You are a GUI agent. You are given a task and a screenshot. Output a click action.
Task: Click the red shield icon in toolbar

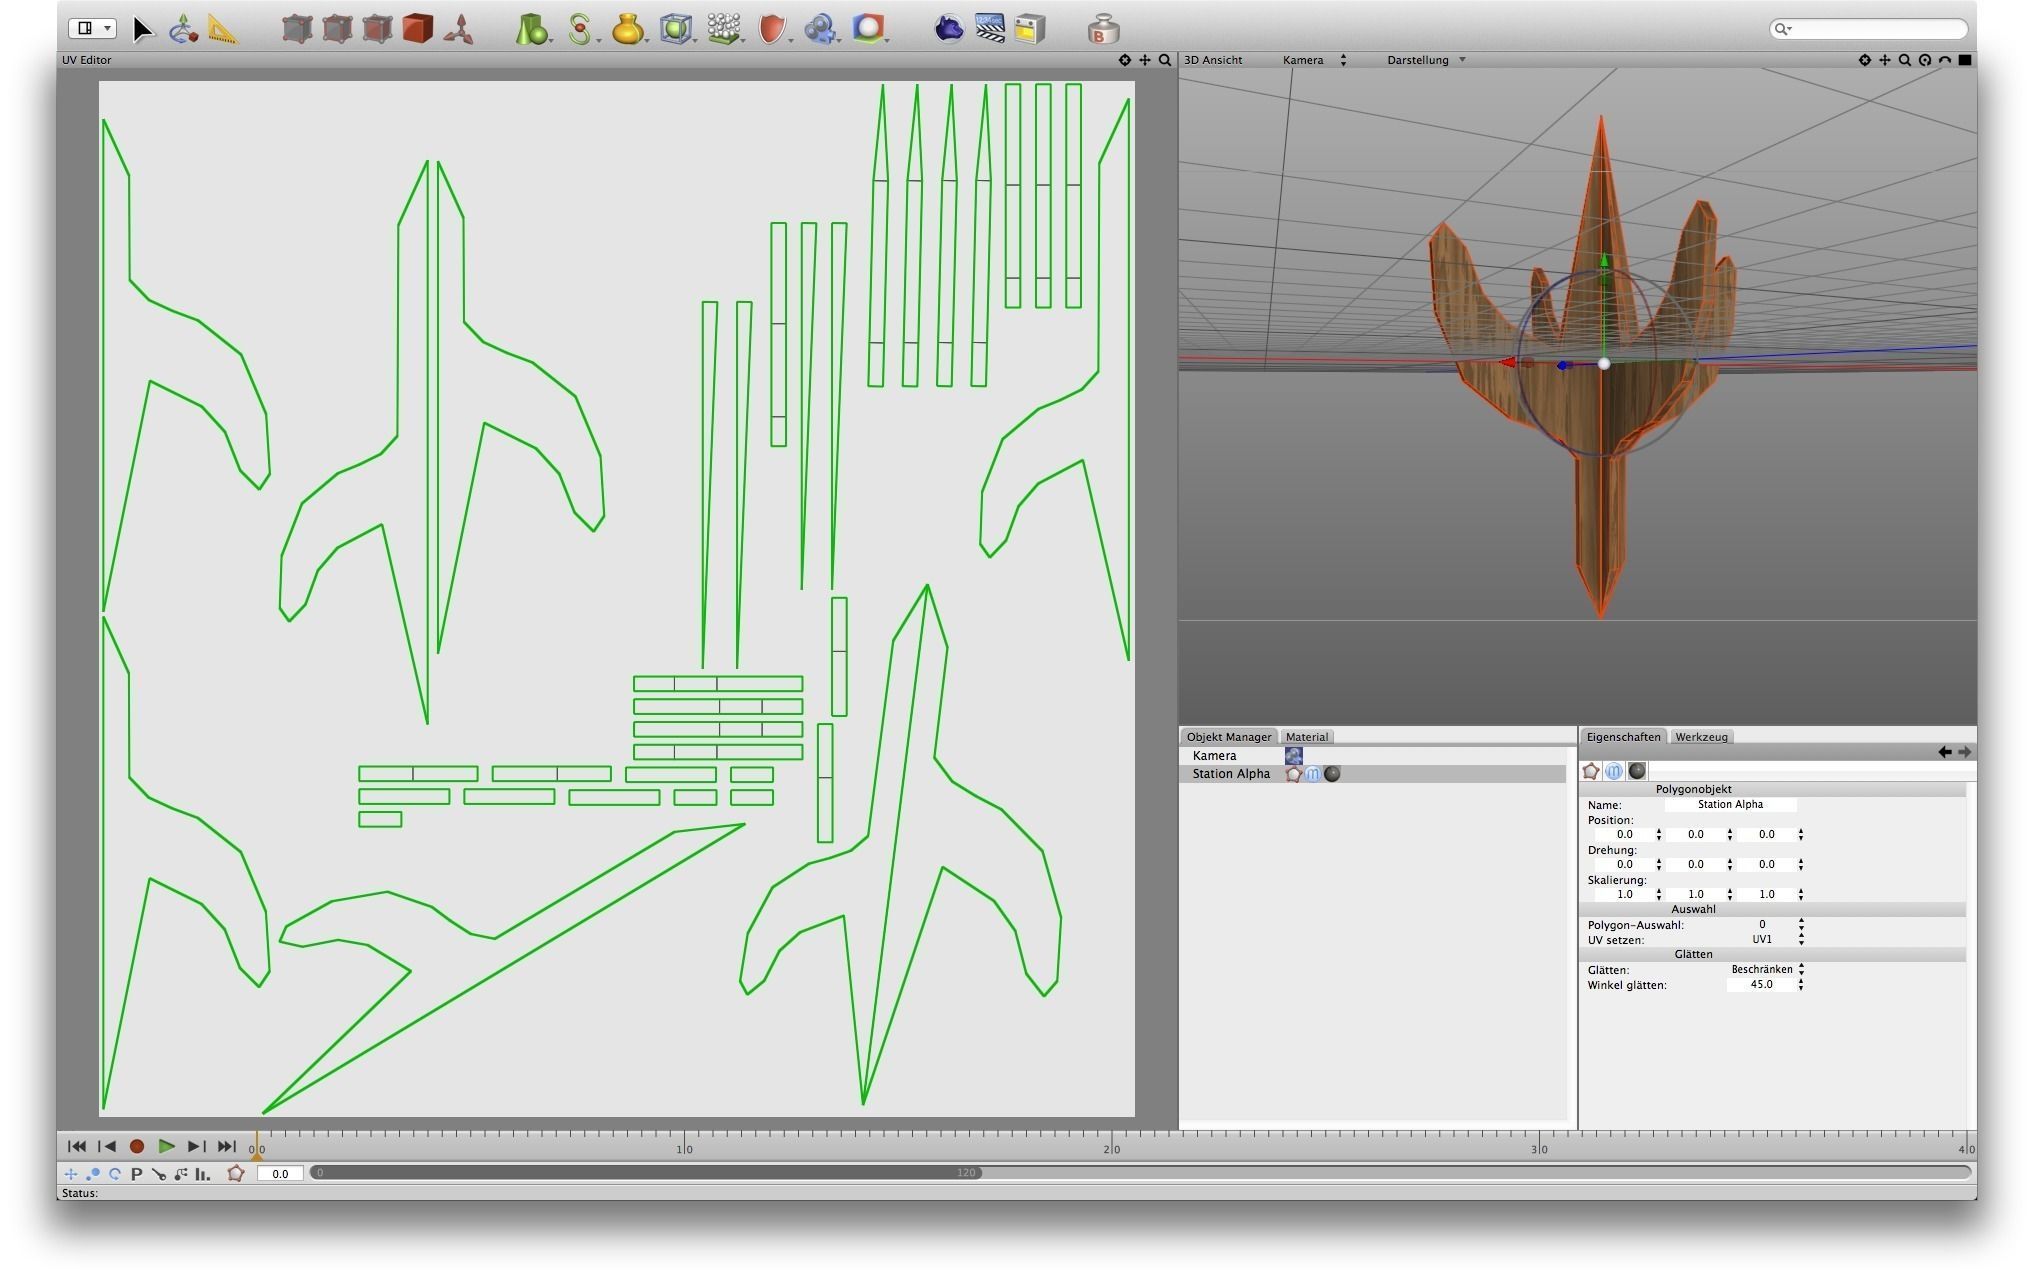click(771, 30)
